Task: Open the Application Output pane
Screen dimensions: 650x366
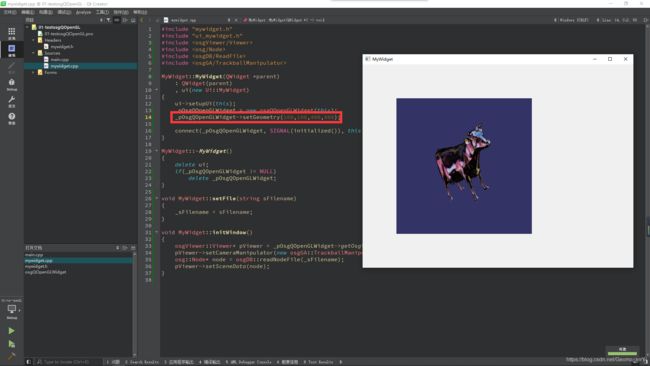Action: coord(180,362)
